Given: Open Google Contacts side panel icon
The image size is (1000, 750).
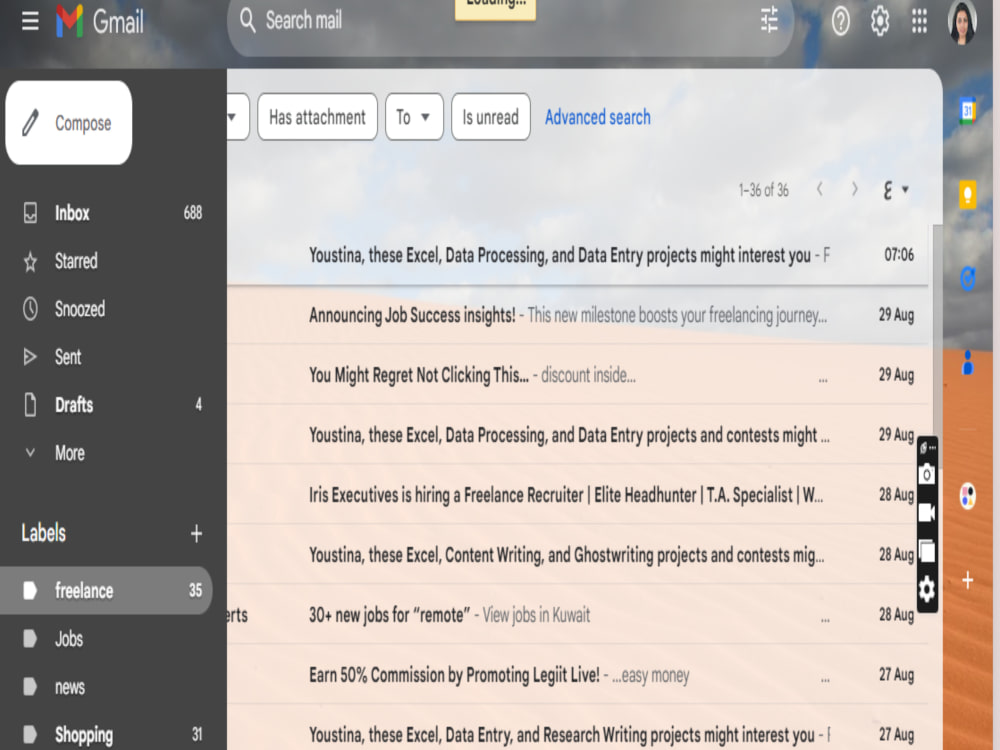Looking at the screenshot, I should (967, 362).
